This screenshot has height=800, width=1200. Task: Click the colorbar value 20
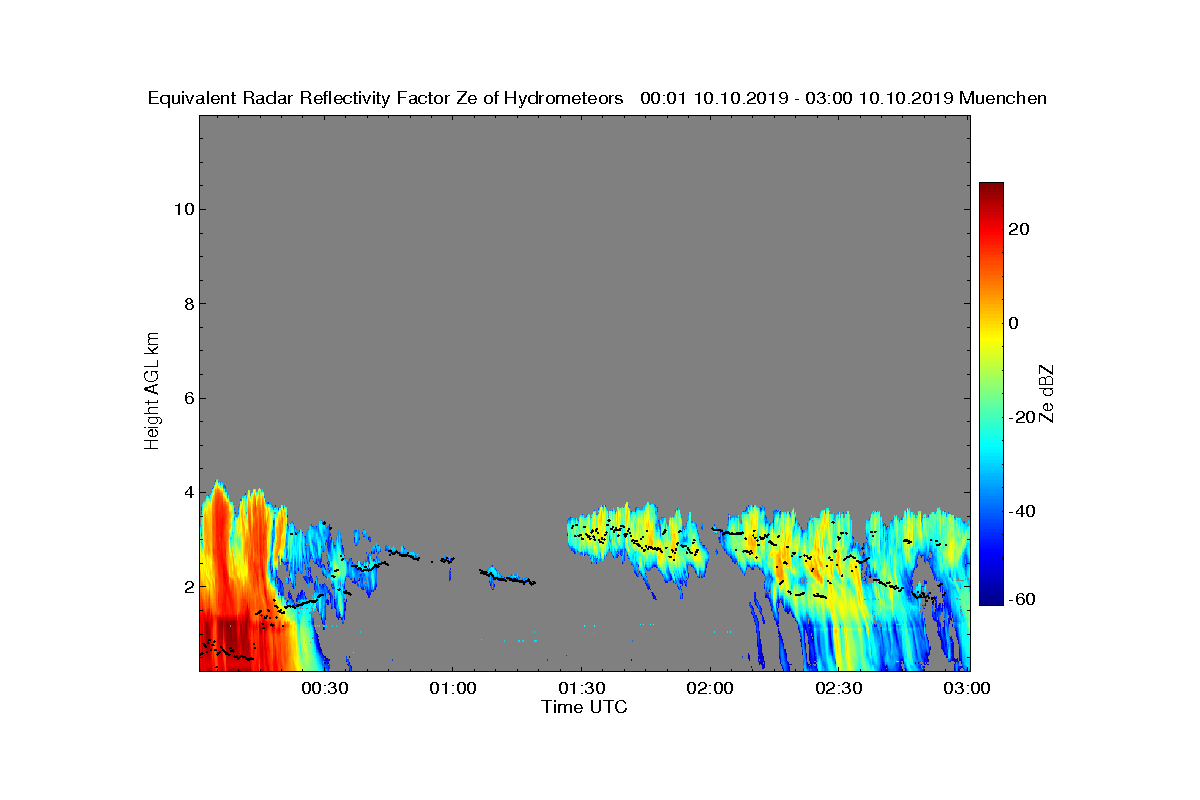[x=1019, y=229]
